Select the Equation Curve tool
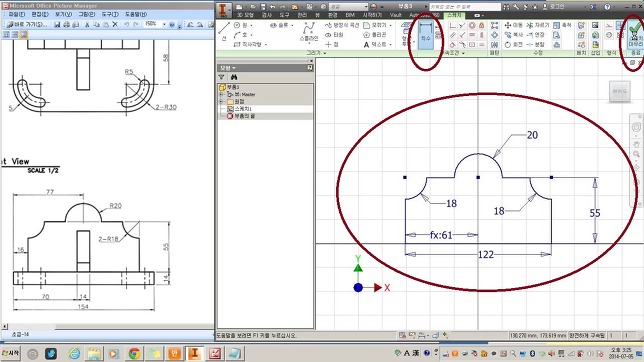 [342, 25]
